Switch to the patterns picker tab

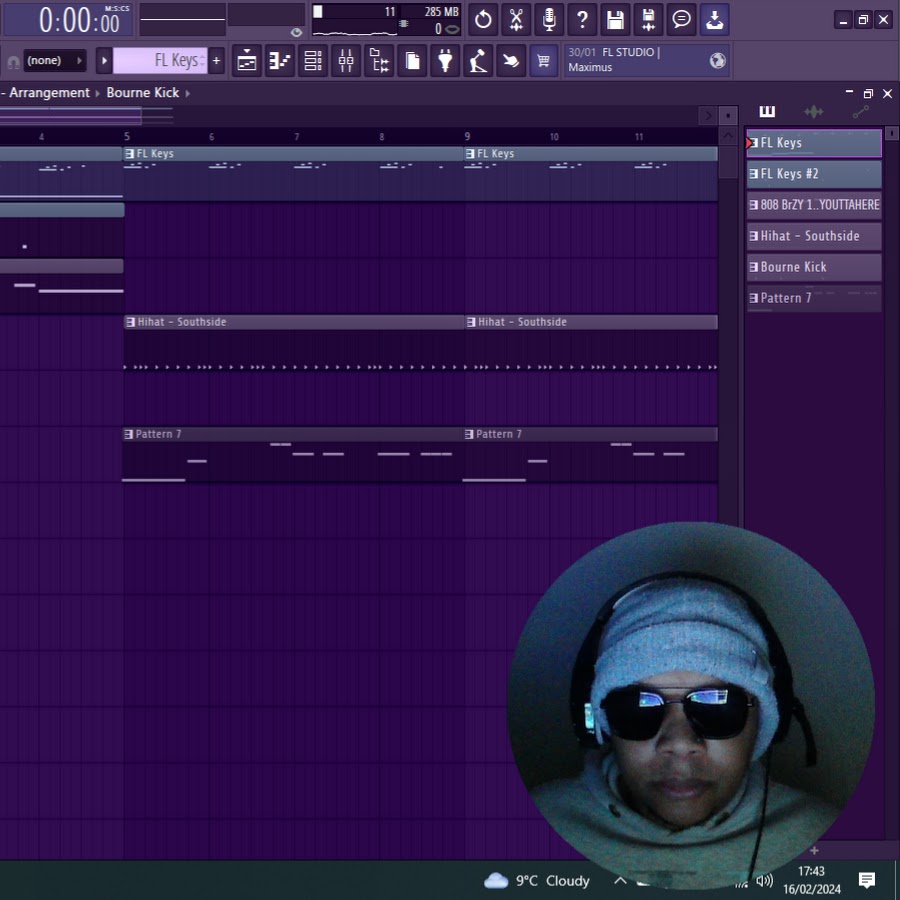pyautogui.click(x=767, y=111)
